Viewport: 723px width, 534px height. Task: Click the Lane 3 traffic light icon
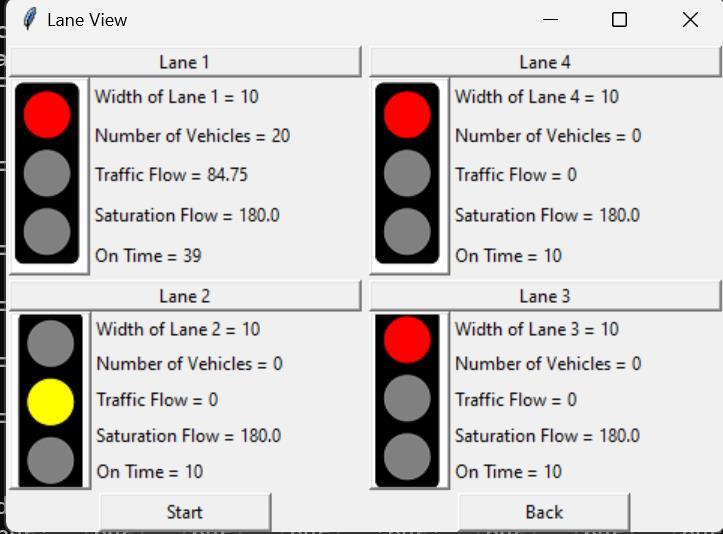click(x=407, y=401)
